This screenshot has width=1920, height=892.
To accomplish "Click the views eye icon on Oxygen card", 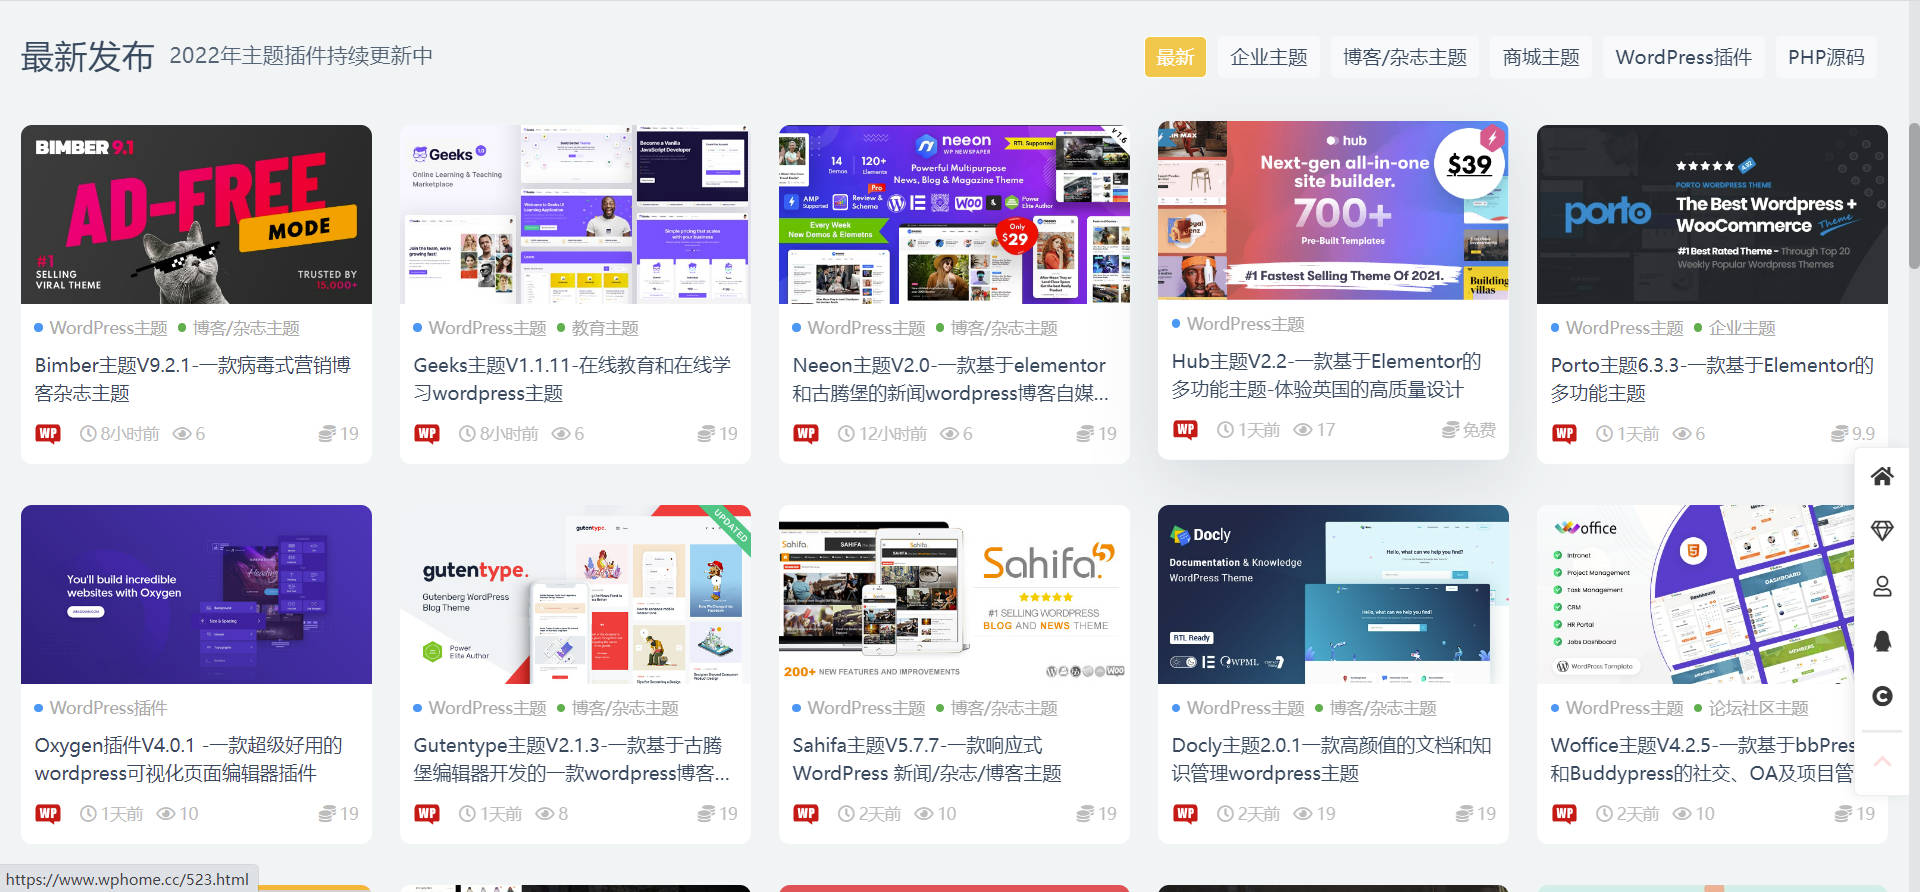I will [x=166, y=813].
